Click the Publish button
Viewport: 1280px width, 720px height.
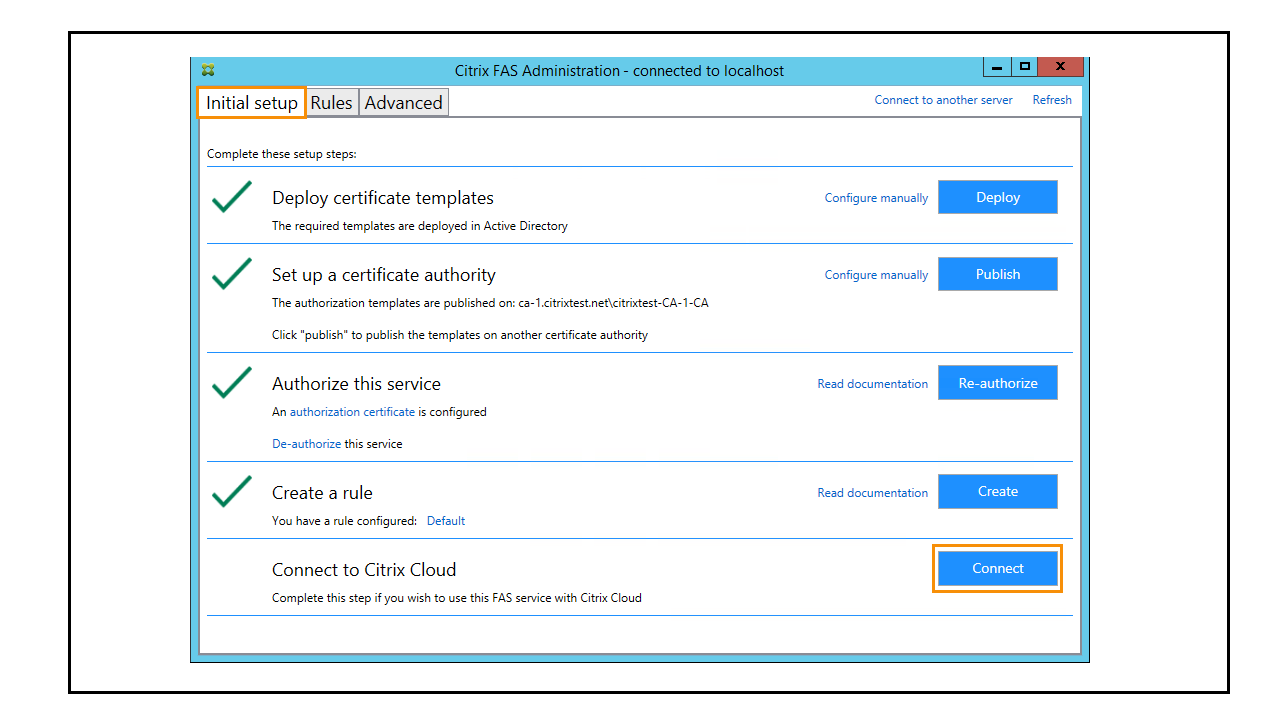point(998,274)
